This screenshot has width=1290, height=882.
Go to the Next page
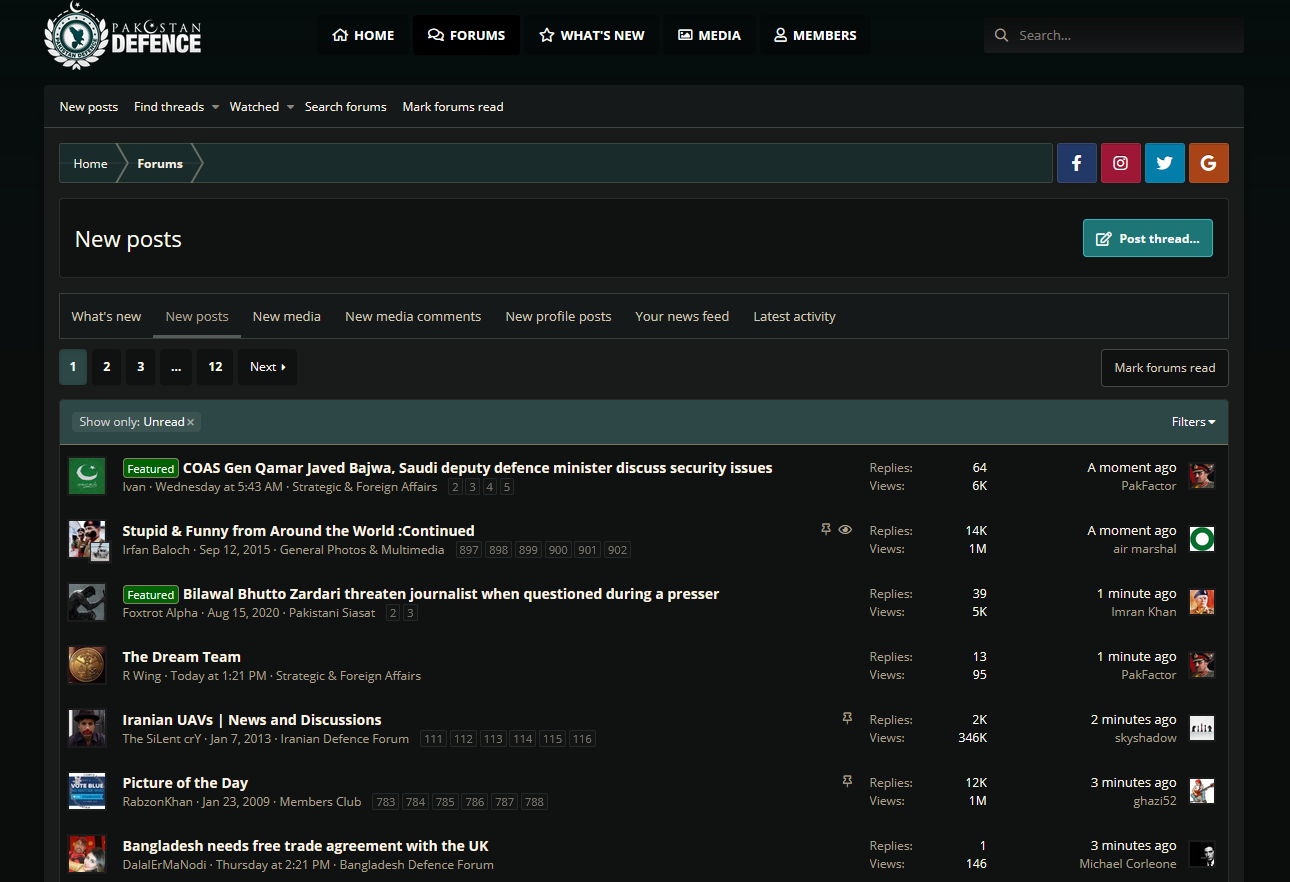pos(268,367)
